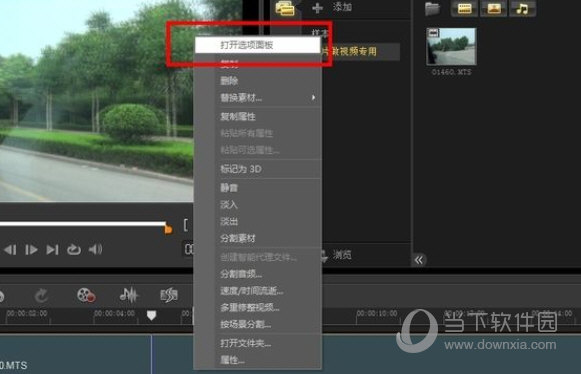581x374 pixels.
Task: Collapse the library panel with double-chevron
Action: click(x=419, y=260)
